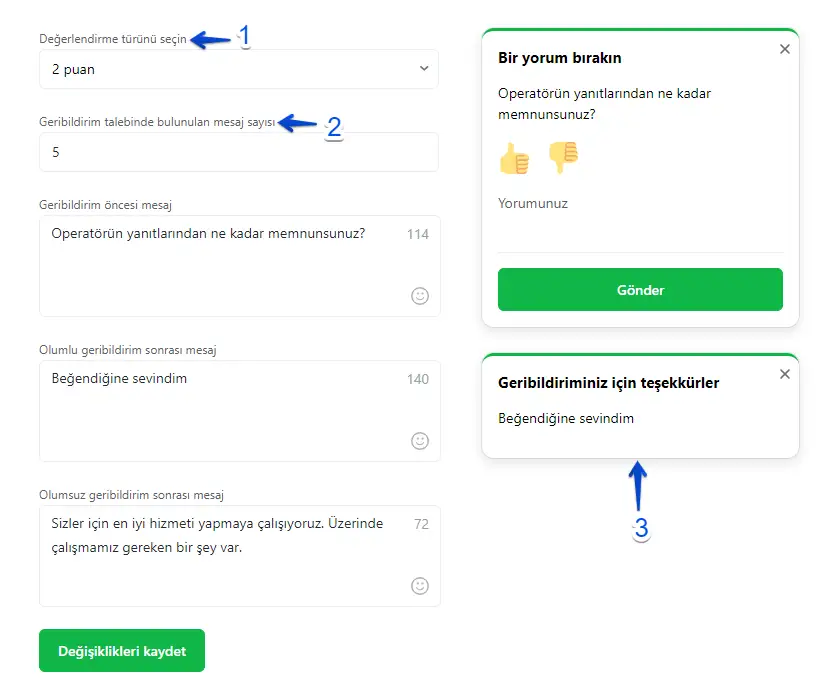Click the thumbs down rating icon
840x700 pixels.
(563, 157)
